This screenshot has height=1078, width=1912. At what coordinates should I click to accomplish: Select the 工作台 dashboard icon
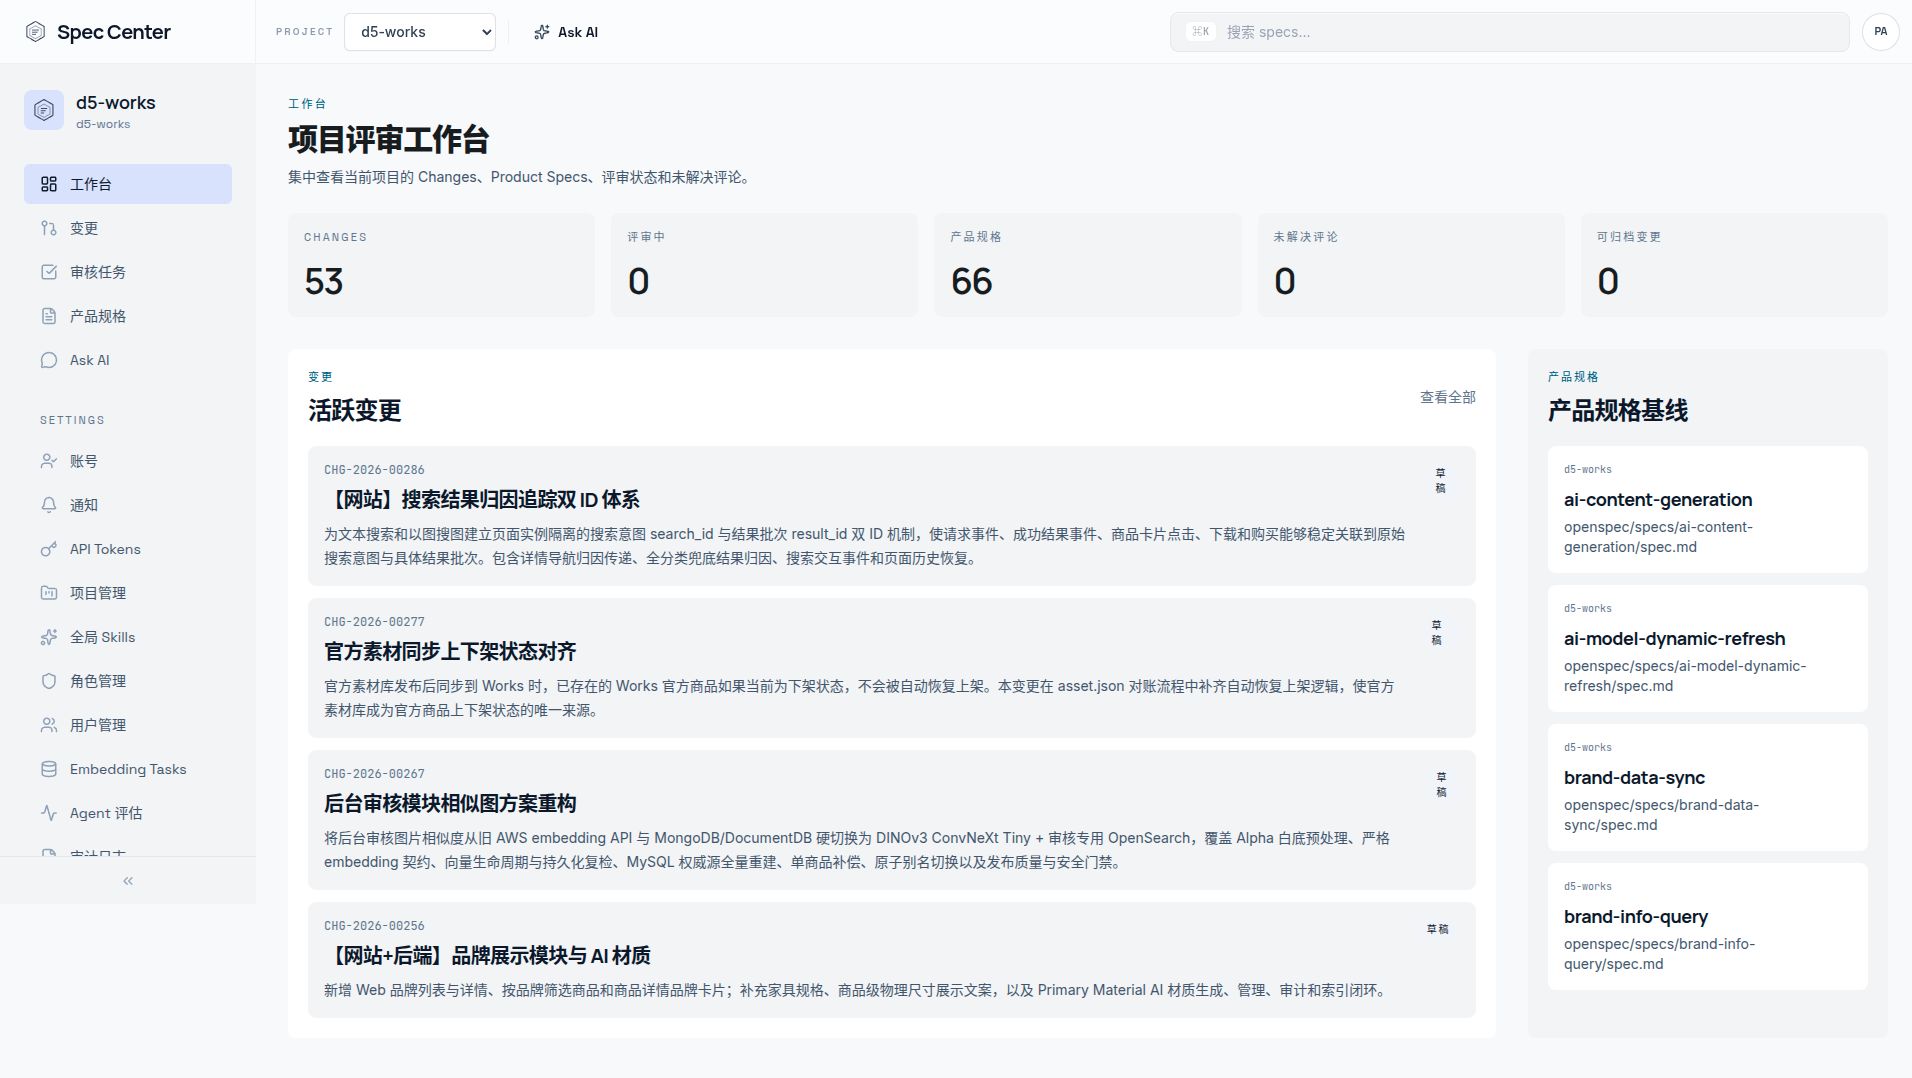click(49, 184)
